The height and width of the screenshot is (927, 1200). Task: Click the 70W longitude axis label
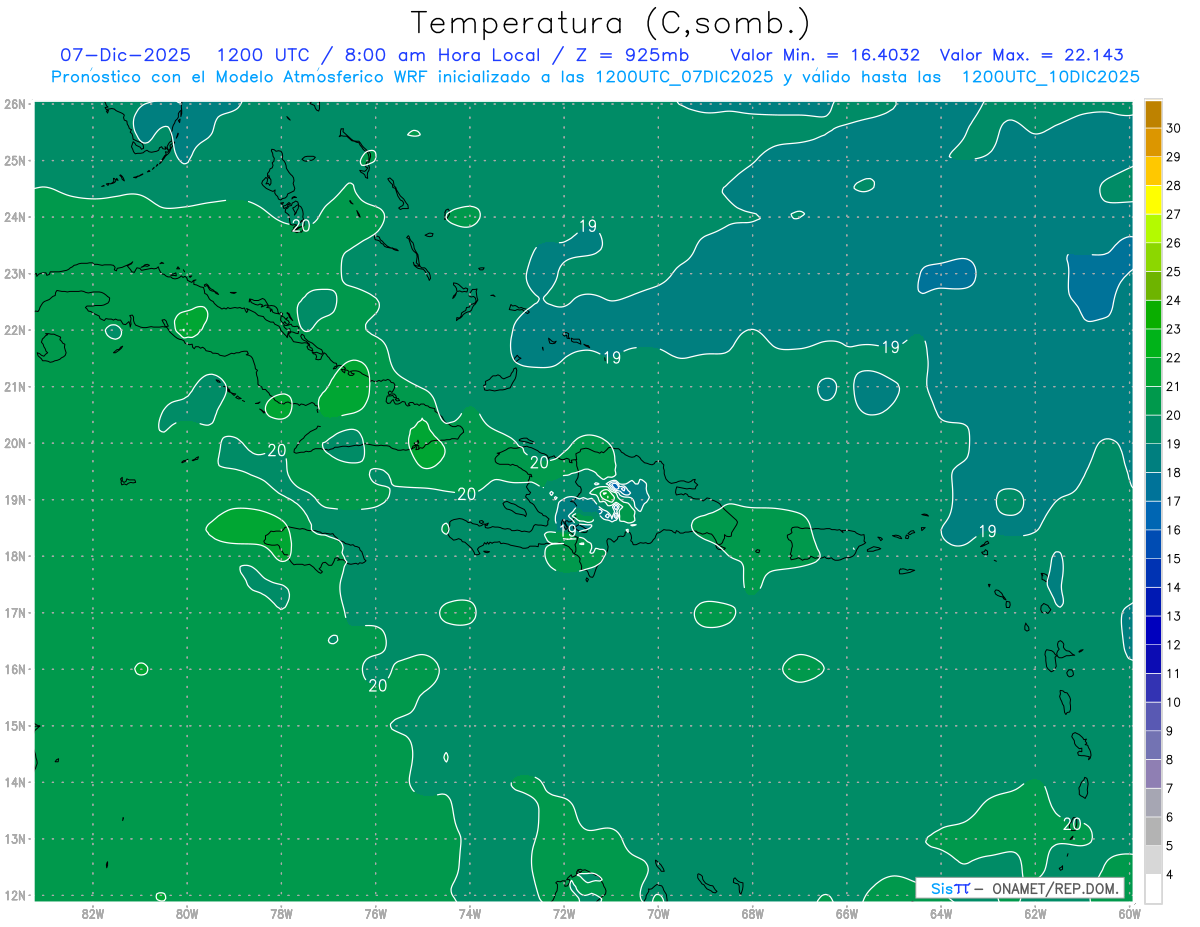pos(658,913)
